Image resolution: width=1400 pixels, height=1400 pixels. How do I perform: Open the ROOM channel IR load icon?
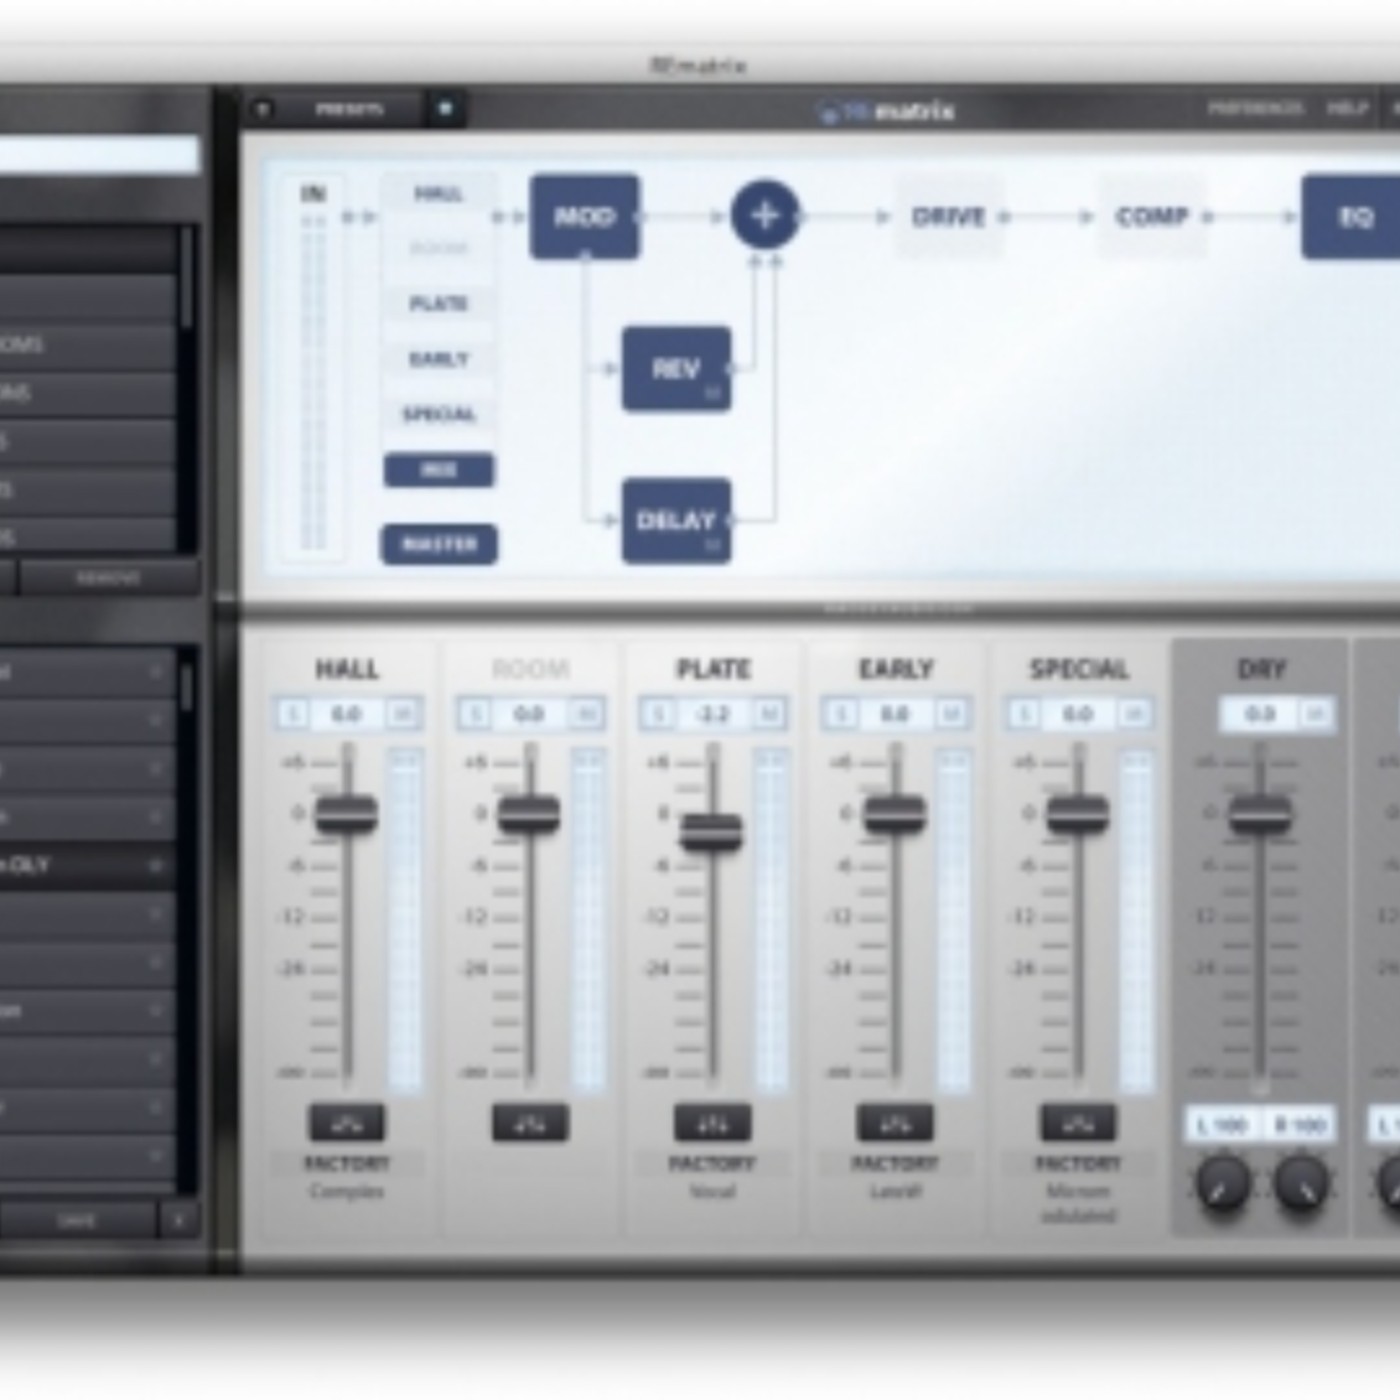pos(529,1123)
